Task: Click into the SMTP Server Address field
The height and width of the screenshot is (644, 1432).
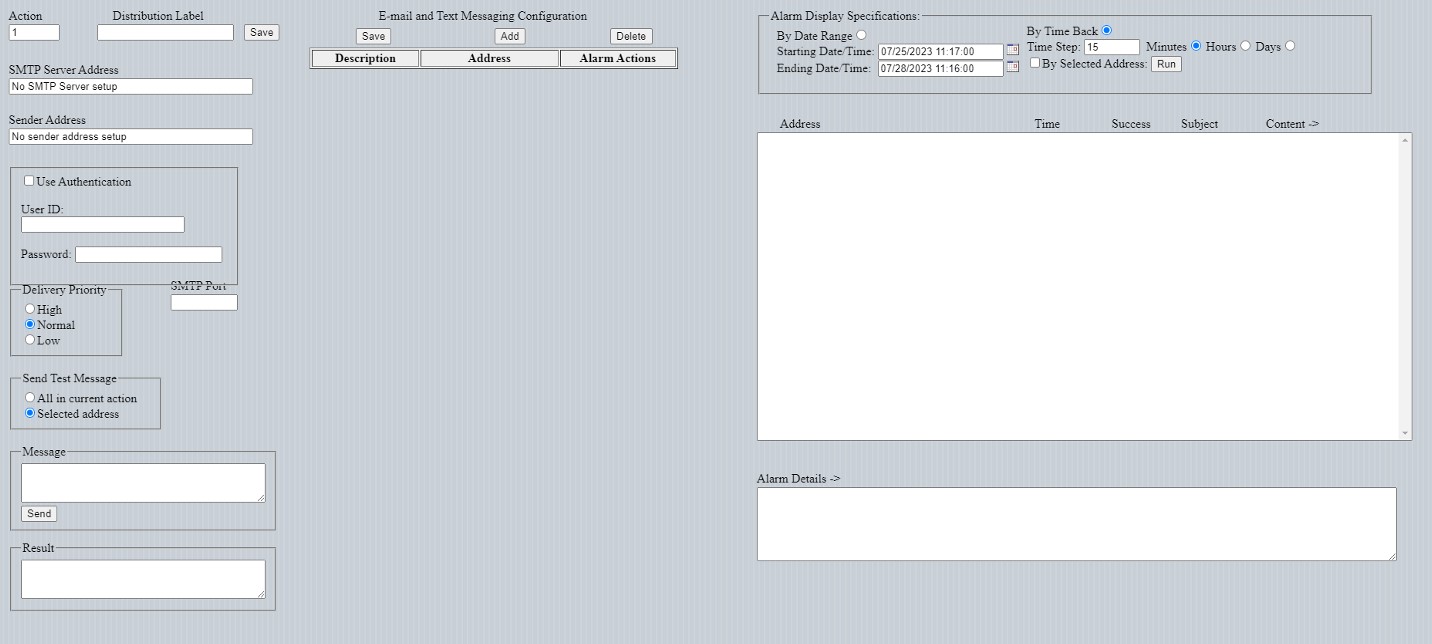Action: point(130,87)
